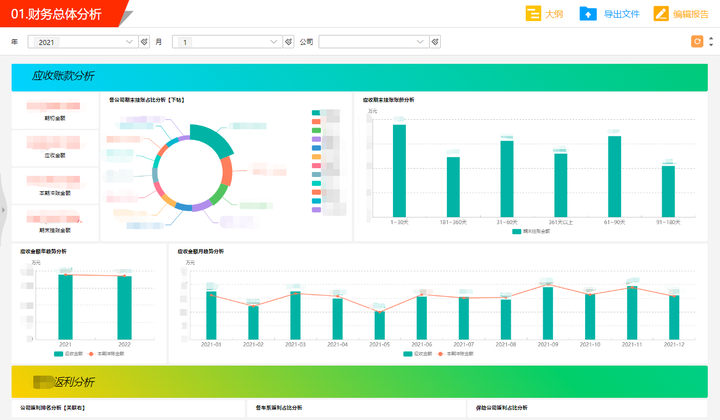Click the 2021-07 axis label

coord(464,344)
